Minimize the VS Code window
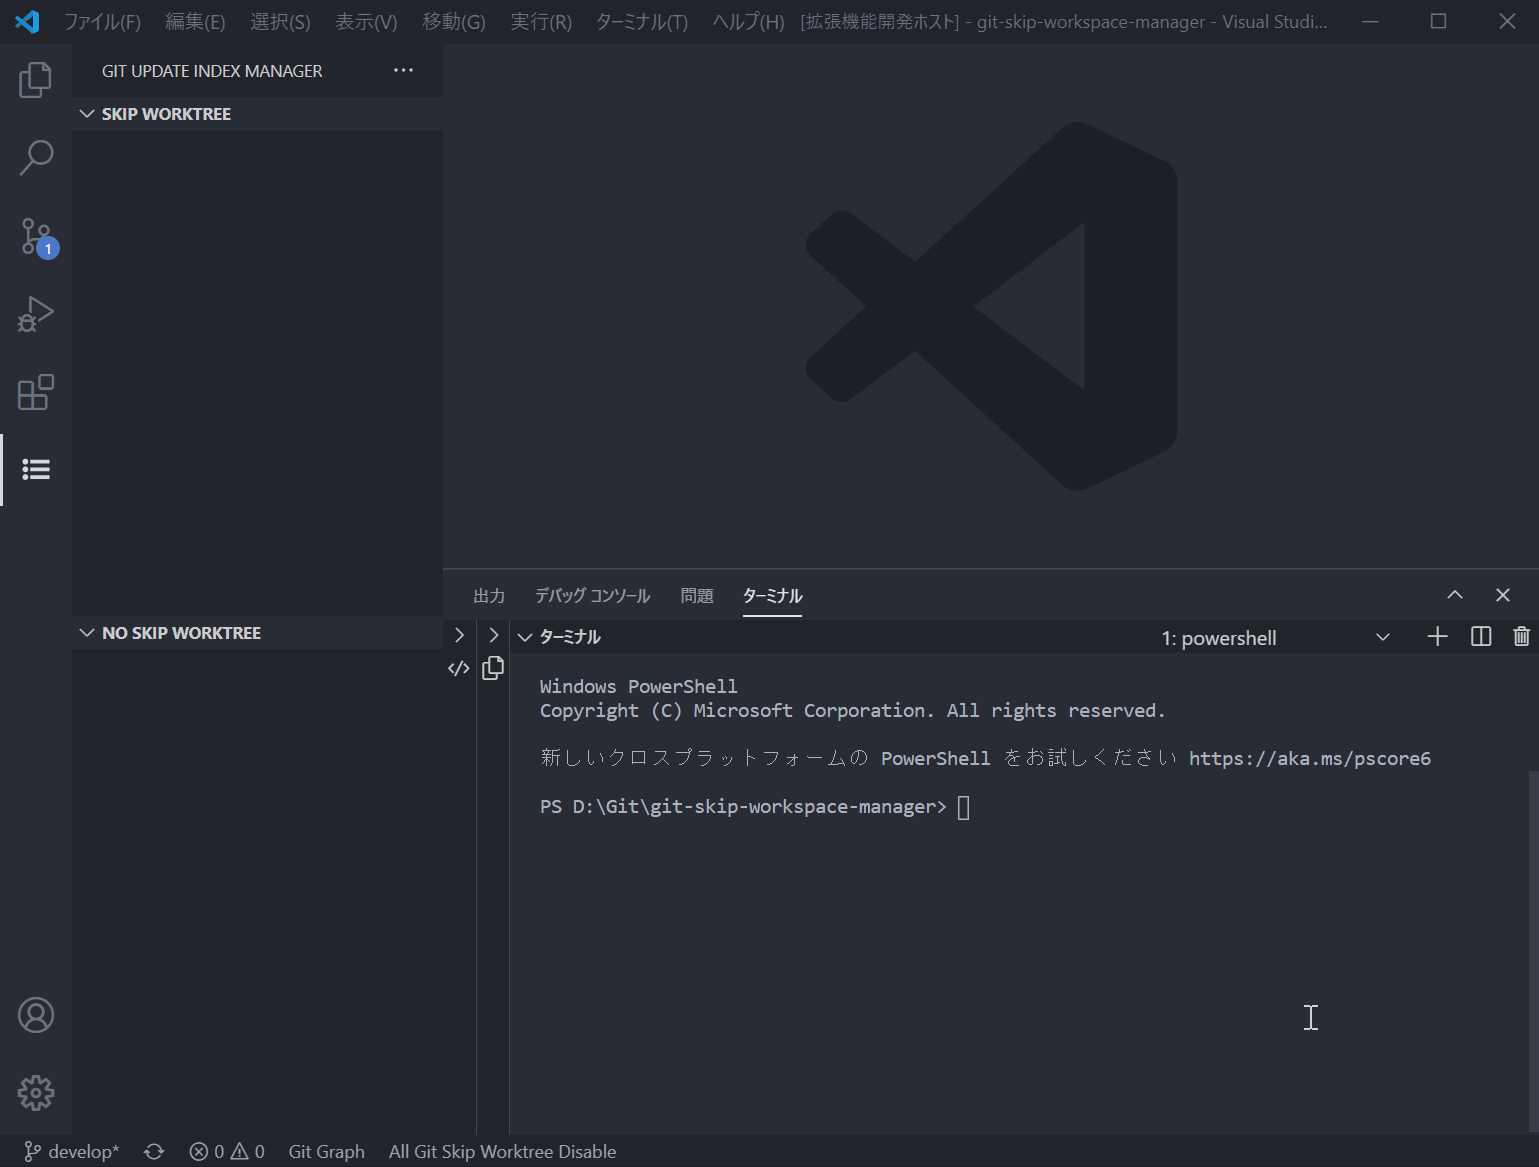The width and height of the screenshot is (1539, 1167). (1370, 21)
